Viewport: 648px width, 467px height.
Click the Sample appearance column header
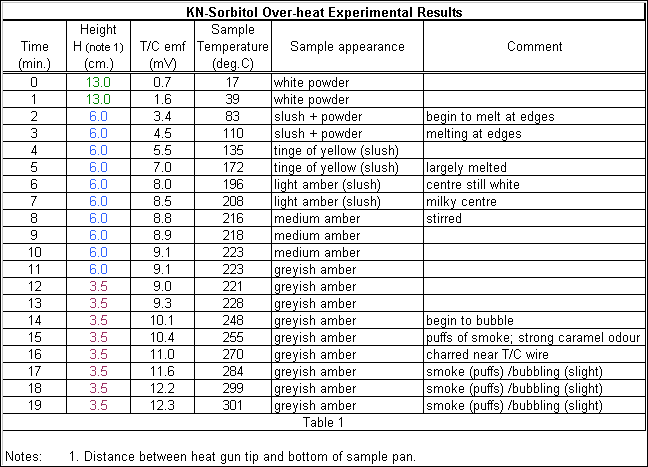(347, 47)
